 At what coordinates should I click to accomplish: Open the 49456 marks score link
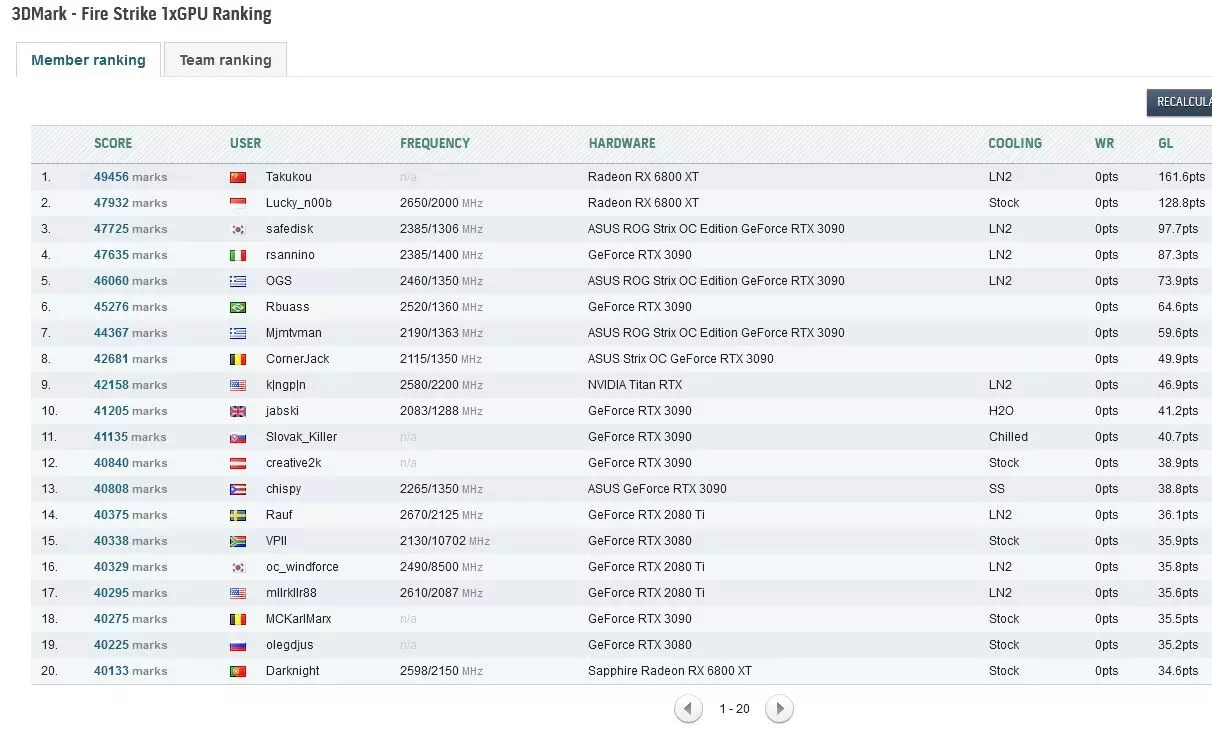130,177
